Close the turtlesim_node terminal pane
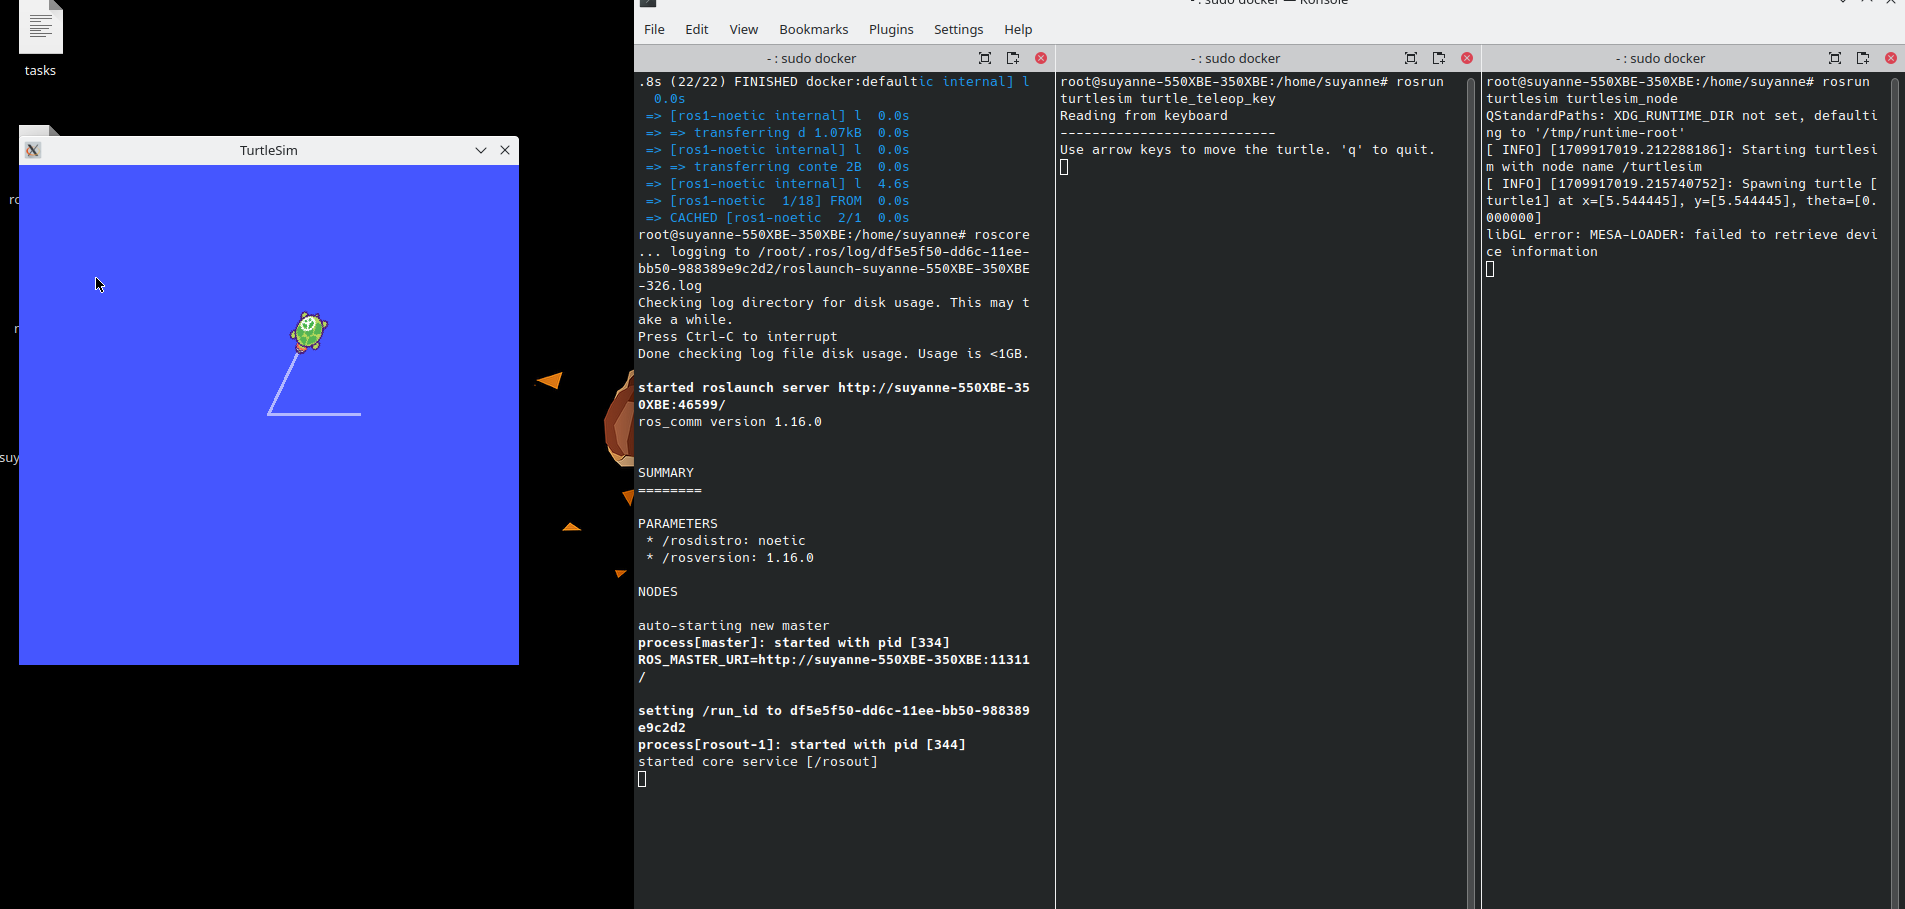The width and height of the screenshot is (1905, 909). 1891,58
